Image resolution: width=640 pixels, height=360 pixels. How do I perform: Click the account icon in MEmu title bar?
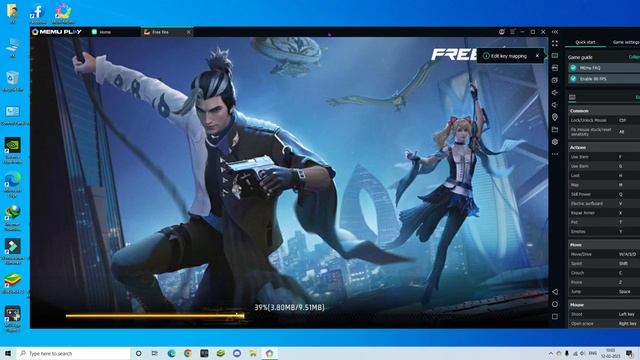pyautogui.click(x=502, y=32)
